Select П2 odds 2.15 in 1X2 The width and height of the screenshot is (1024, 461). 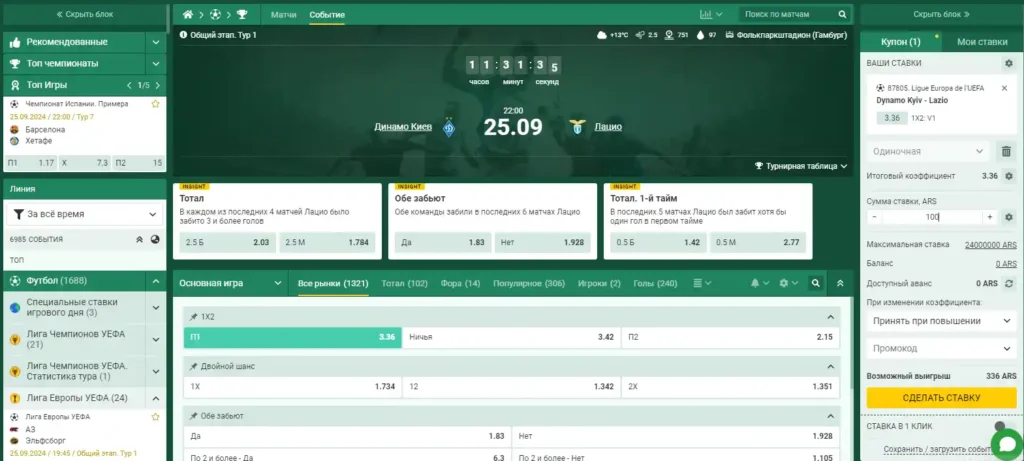pos(730,337)
